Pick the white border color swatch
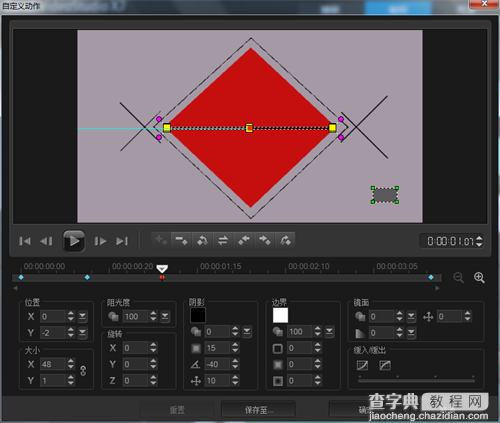500x423 pixels. pyautogui.click(x=280, y=315)
